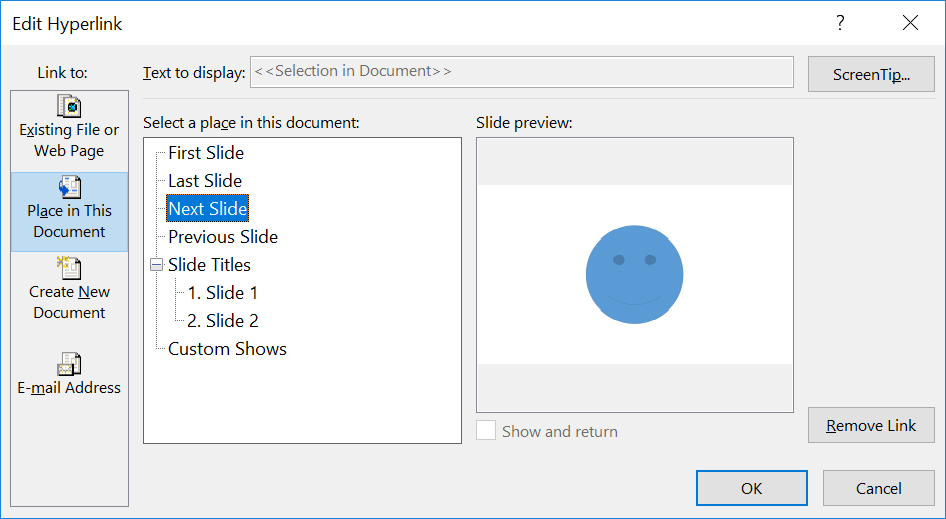The image size is (946, 519).
Task: Select the highlighted Next Slide entry
Action: [x=208, y=209]
